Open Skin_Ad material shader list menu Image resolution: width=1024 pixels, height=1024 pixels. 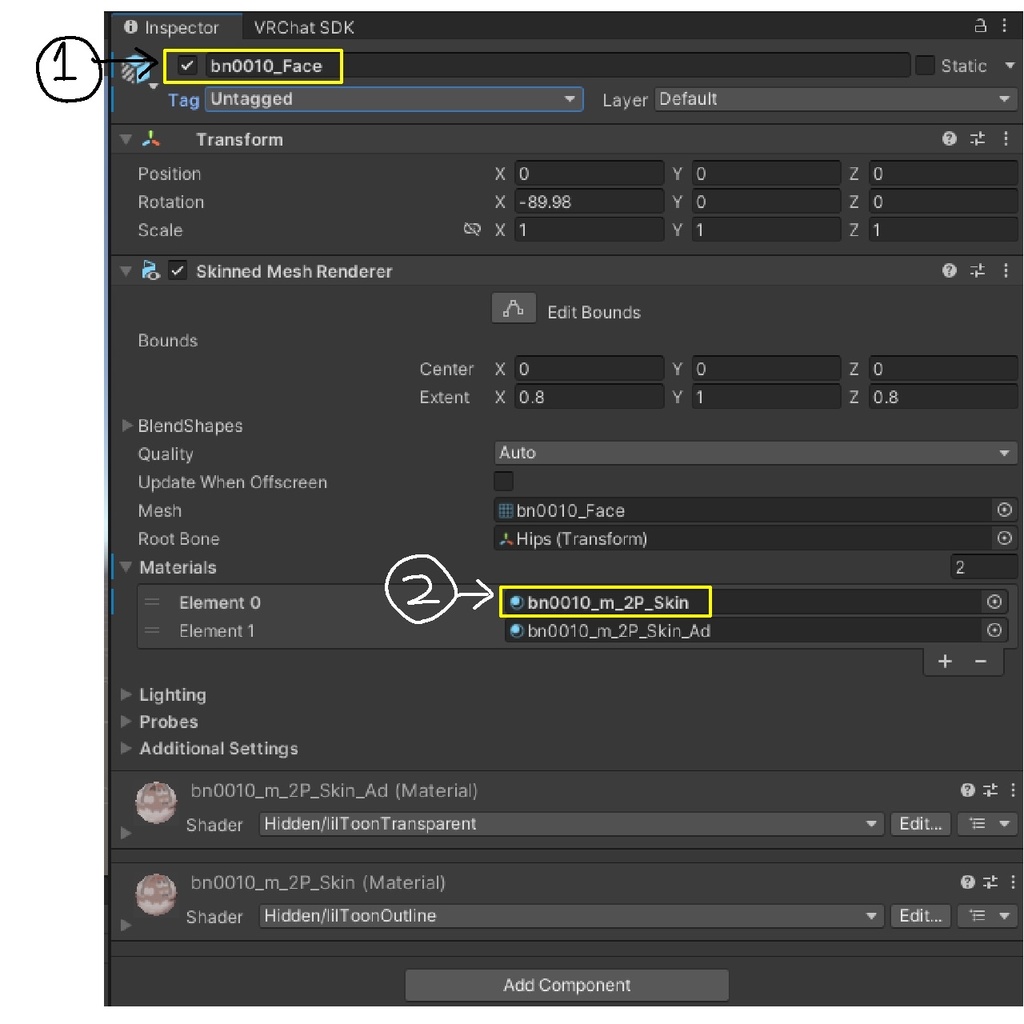(x=989, y=824)
